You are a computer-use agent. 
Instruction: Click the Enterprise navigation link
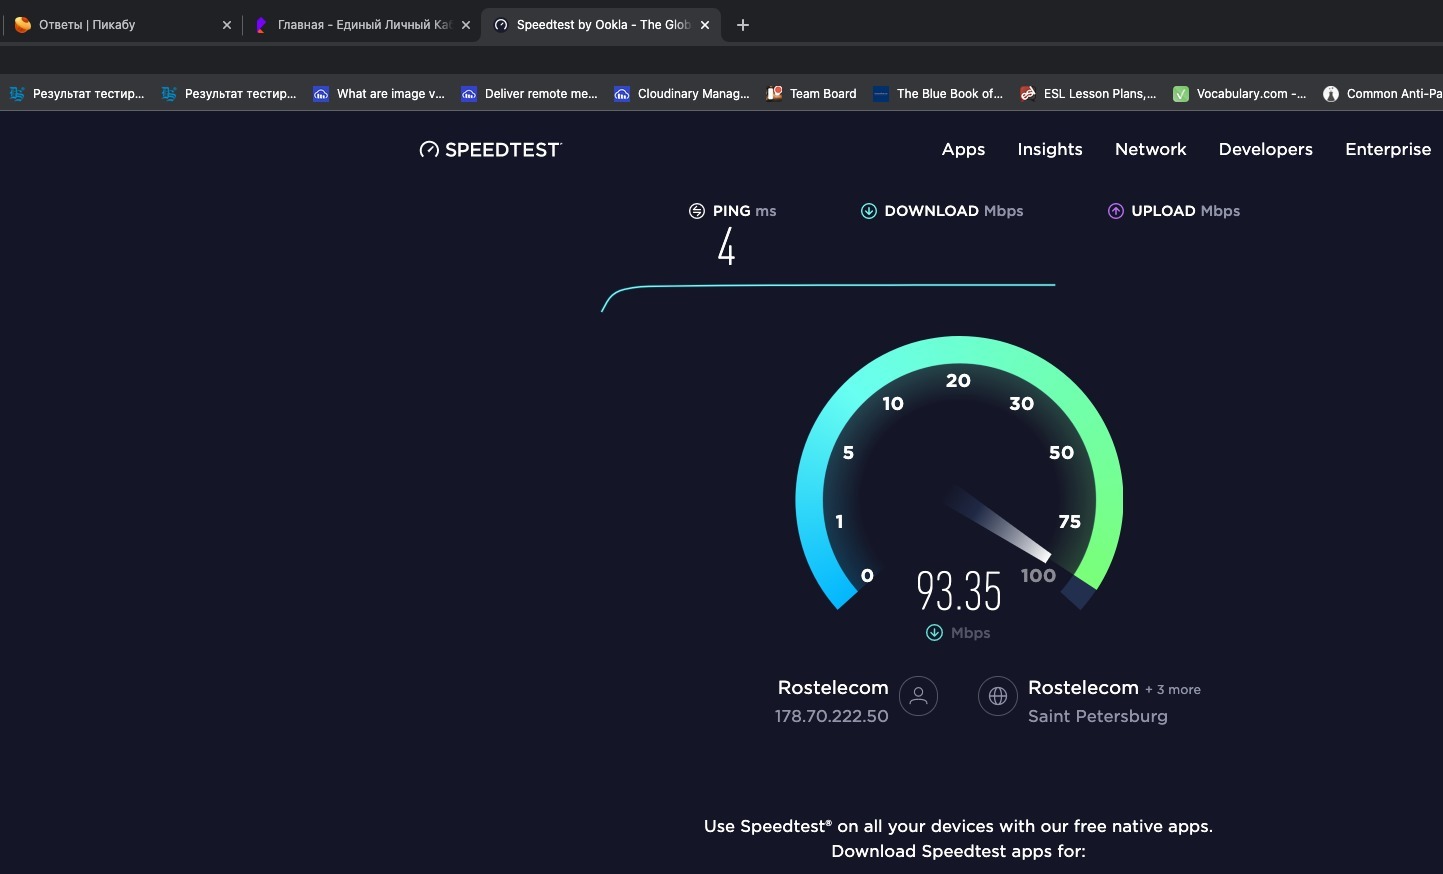coord(1388,149)
